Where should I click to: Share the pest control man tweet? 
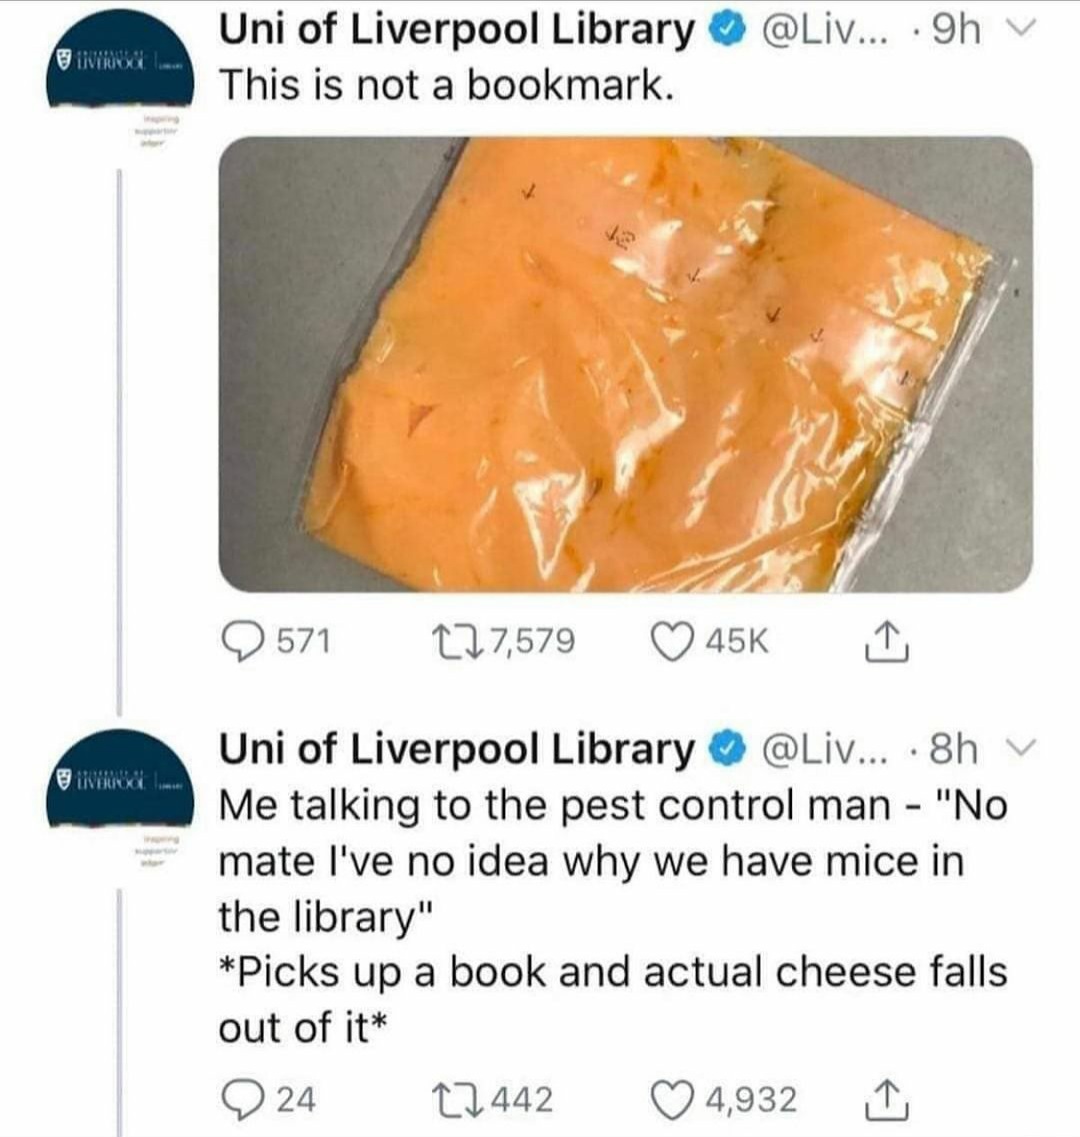[x=886, y=1099]
